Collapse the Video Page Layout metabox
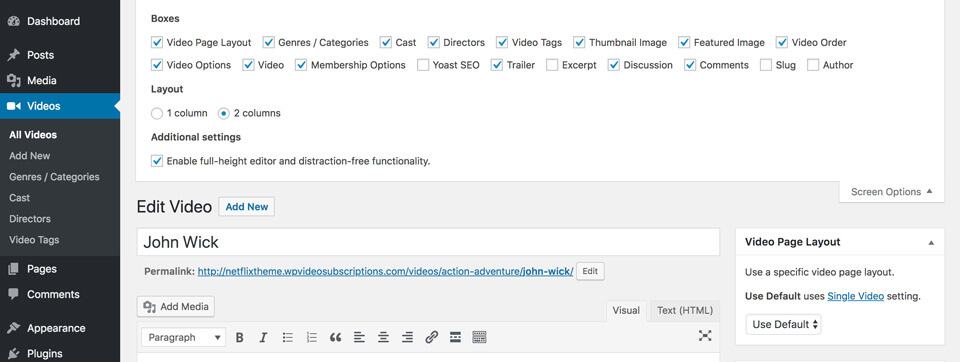 (x=931, y=243)
